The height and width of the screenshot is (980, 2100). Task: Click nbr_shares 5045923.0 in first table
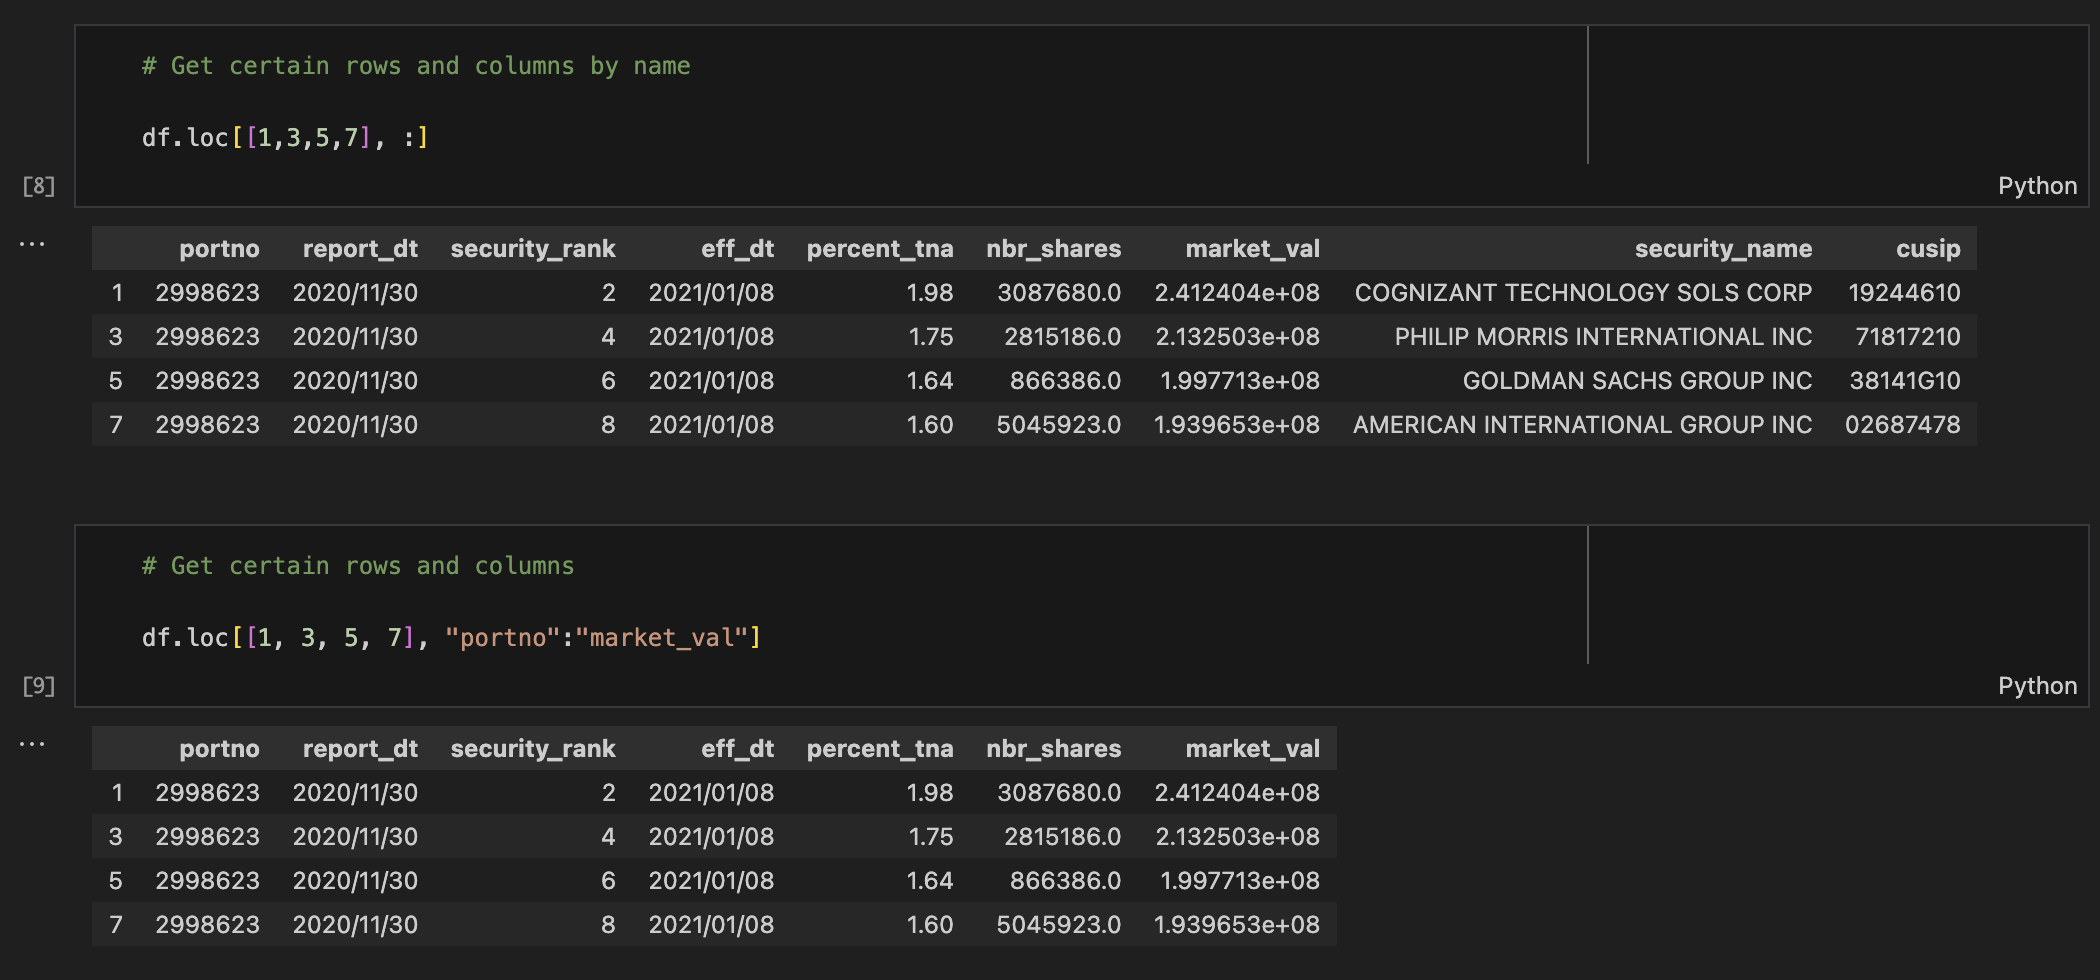(1058, 425)
